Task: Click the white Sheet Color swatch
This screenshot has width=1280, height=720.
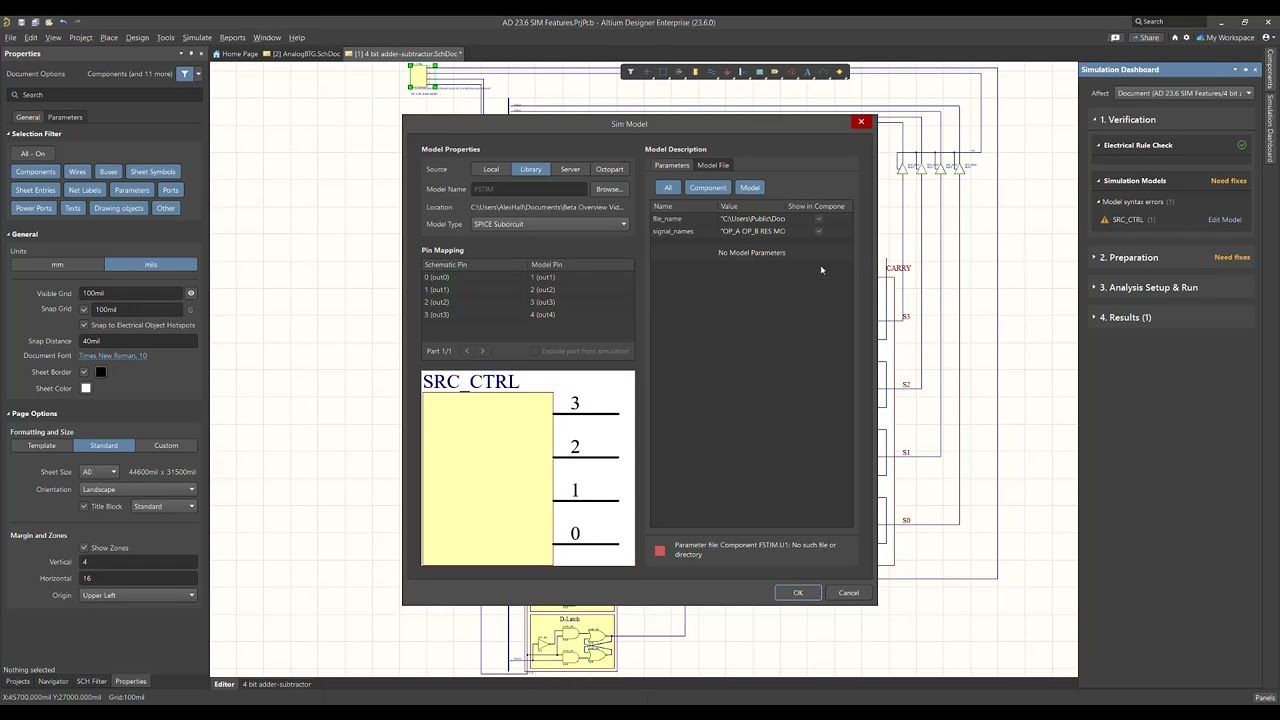Action: coord(86,388)
